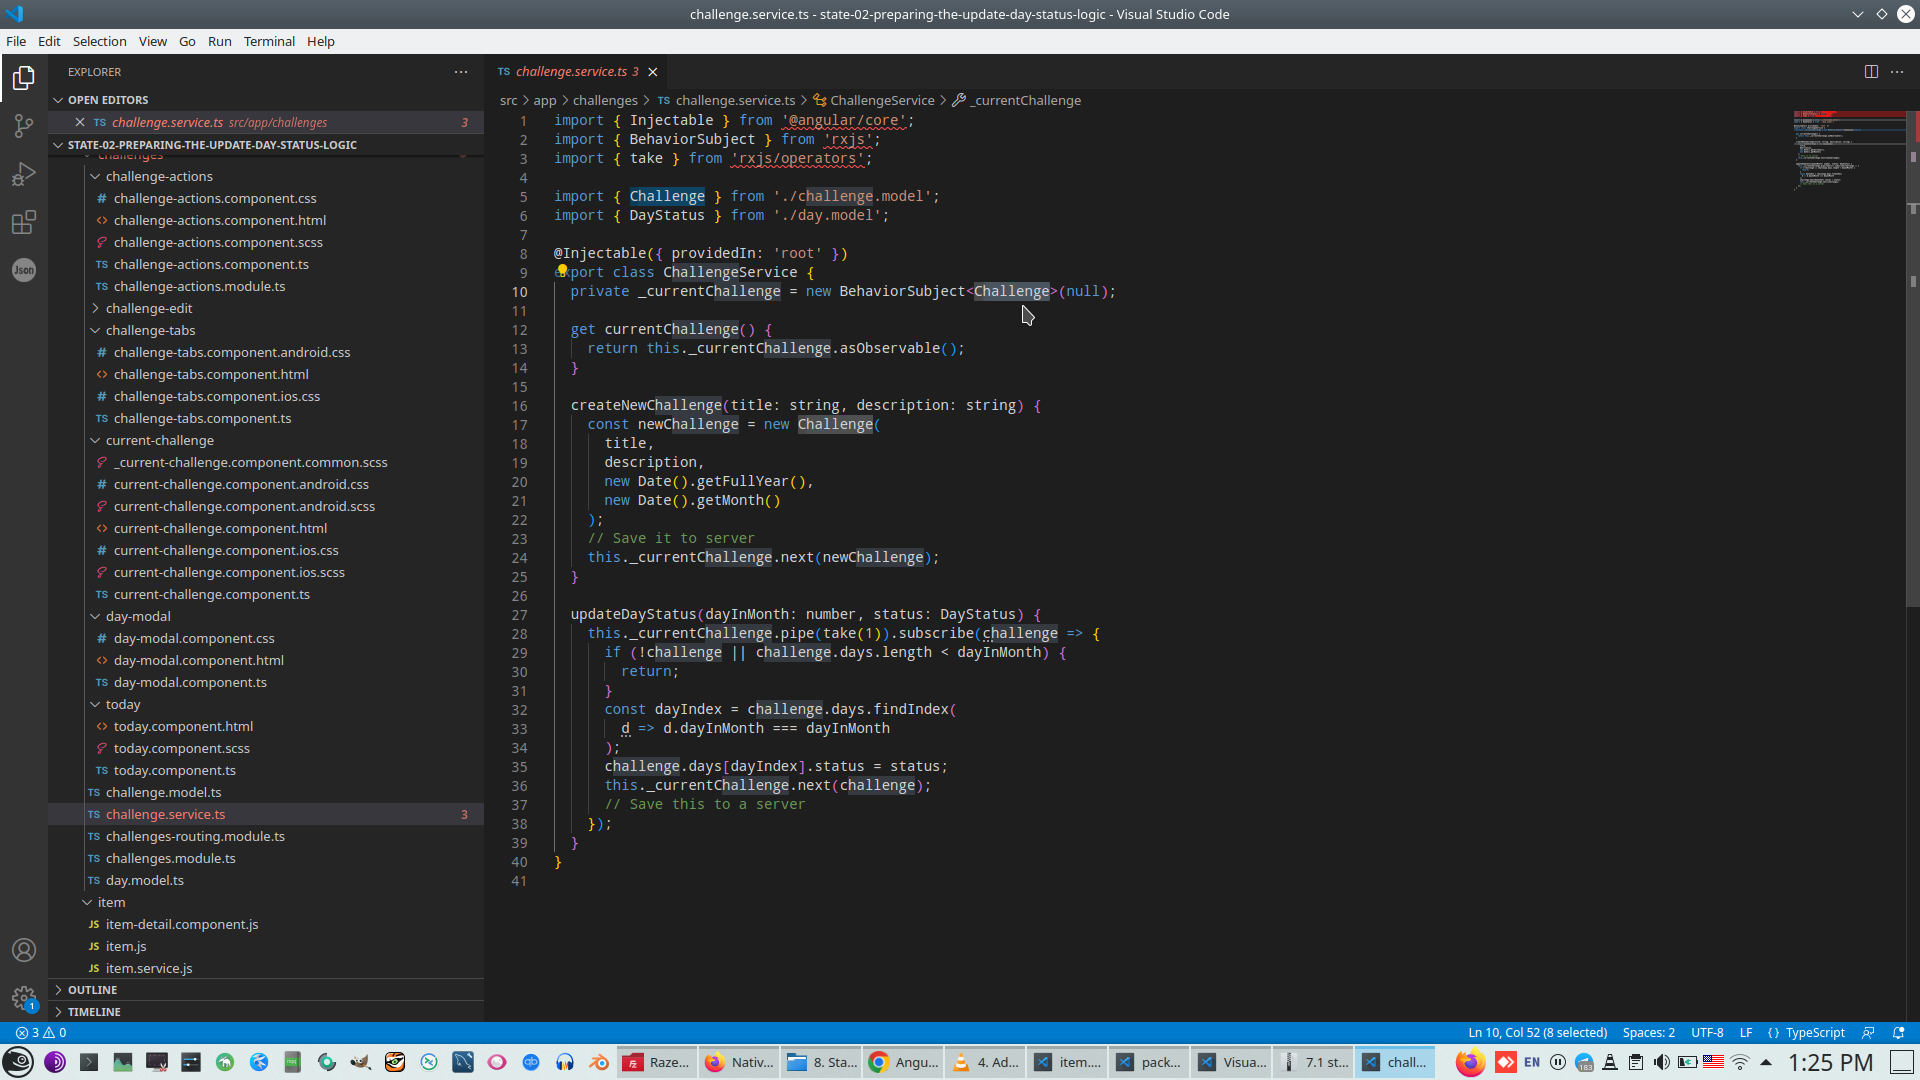Open the Manage settings gear

24,998
